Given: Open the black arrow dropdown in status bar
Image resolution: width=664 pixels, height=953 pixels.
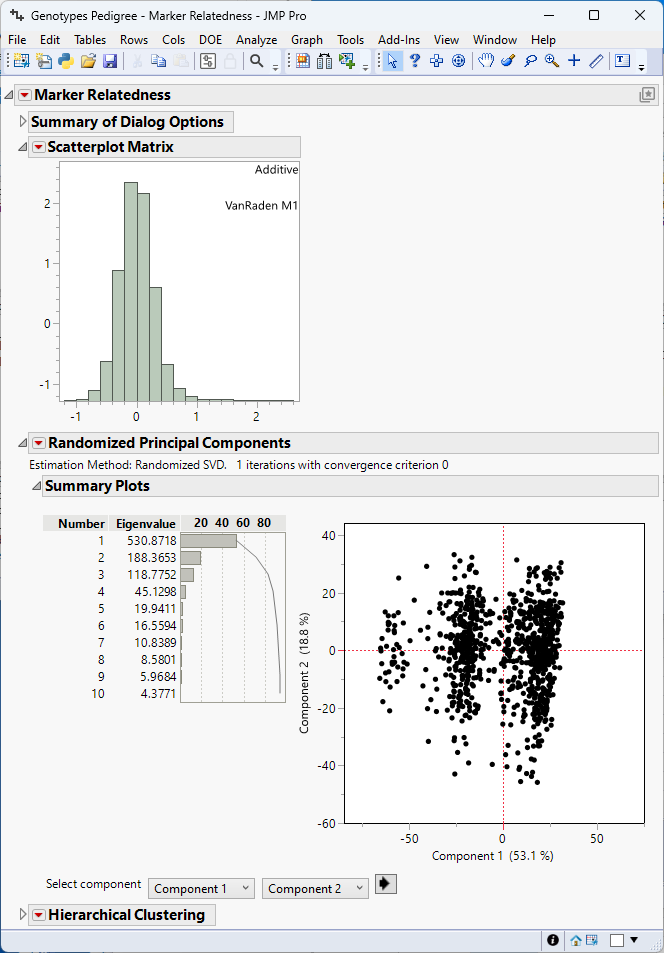Looking at the screenshot, I should click(634, 940).
